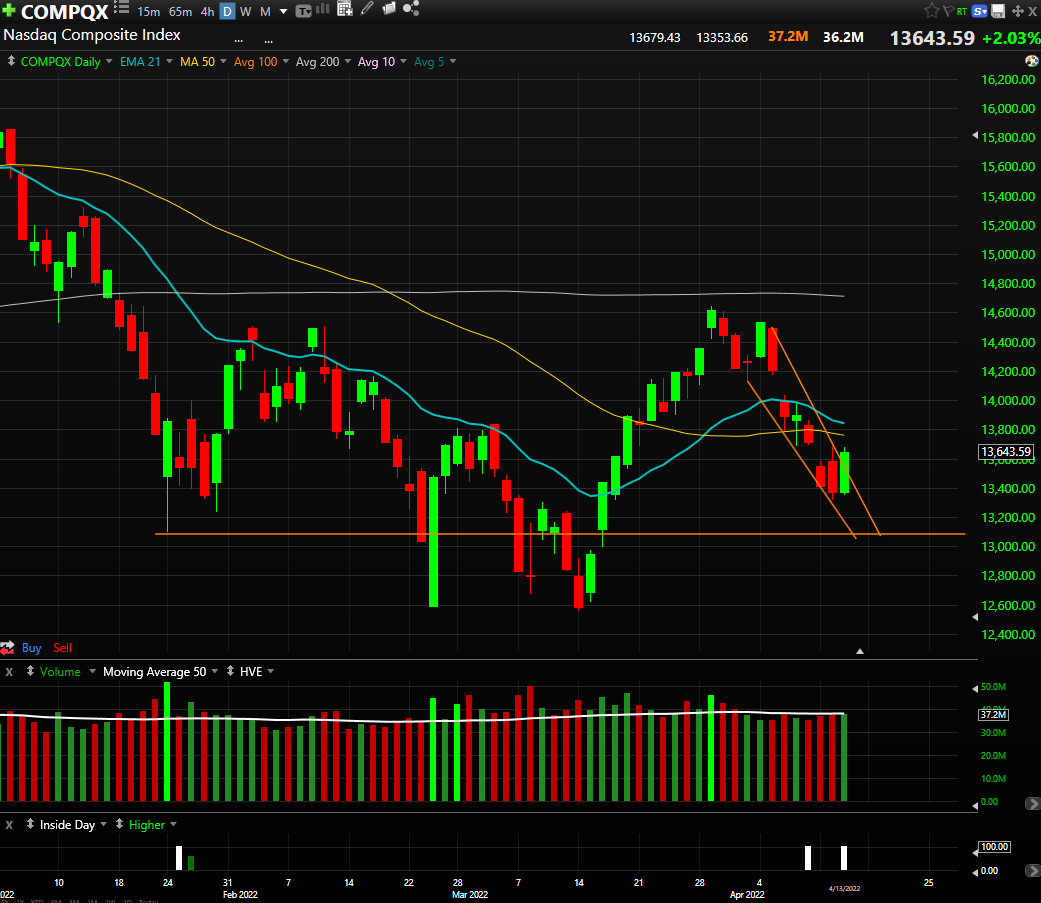Click the move arrows beside Higher
This screenshot has width=1041, height=903.
pos(120,824)
